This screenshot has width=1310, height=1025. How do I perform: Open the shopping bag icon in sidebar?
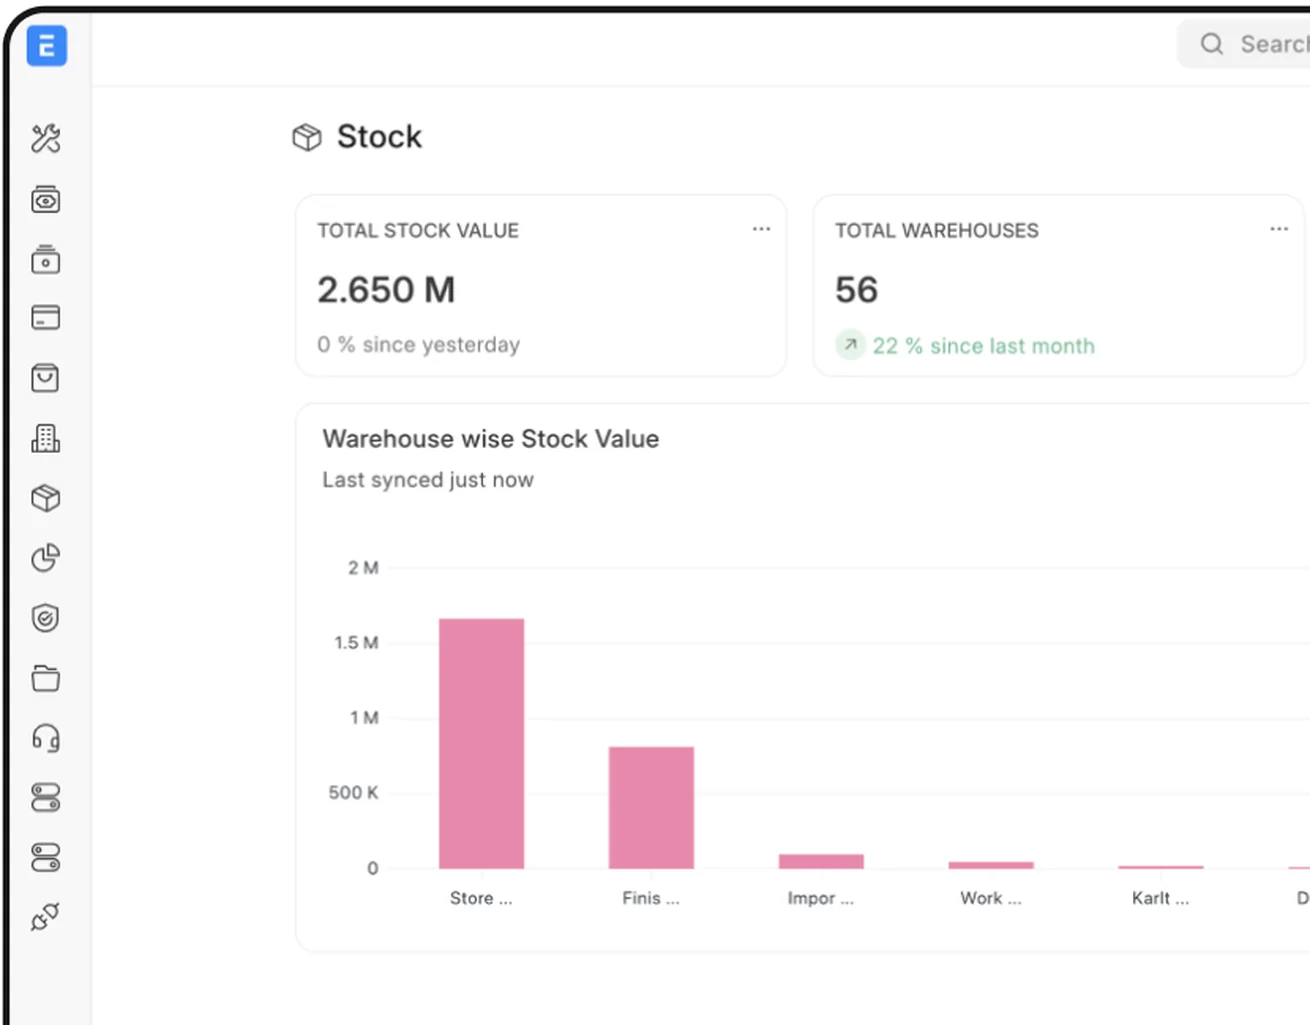click(x=46, y=378)
